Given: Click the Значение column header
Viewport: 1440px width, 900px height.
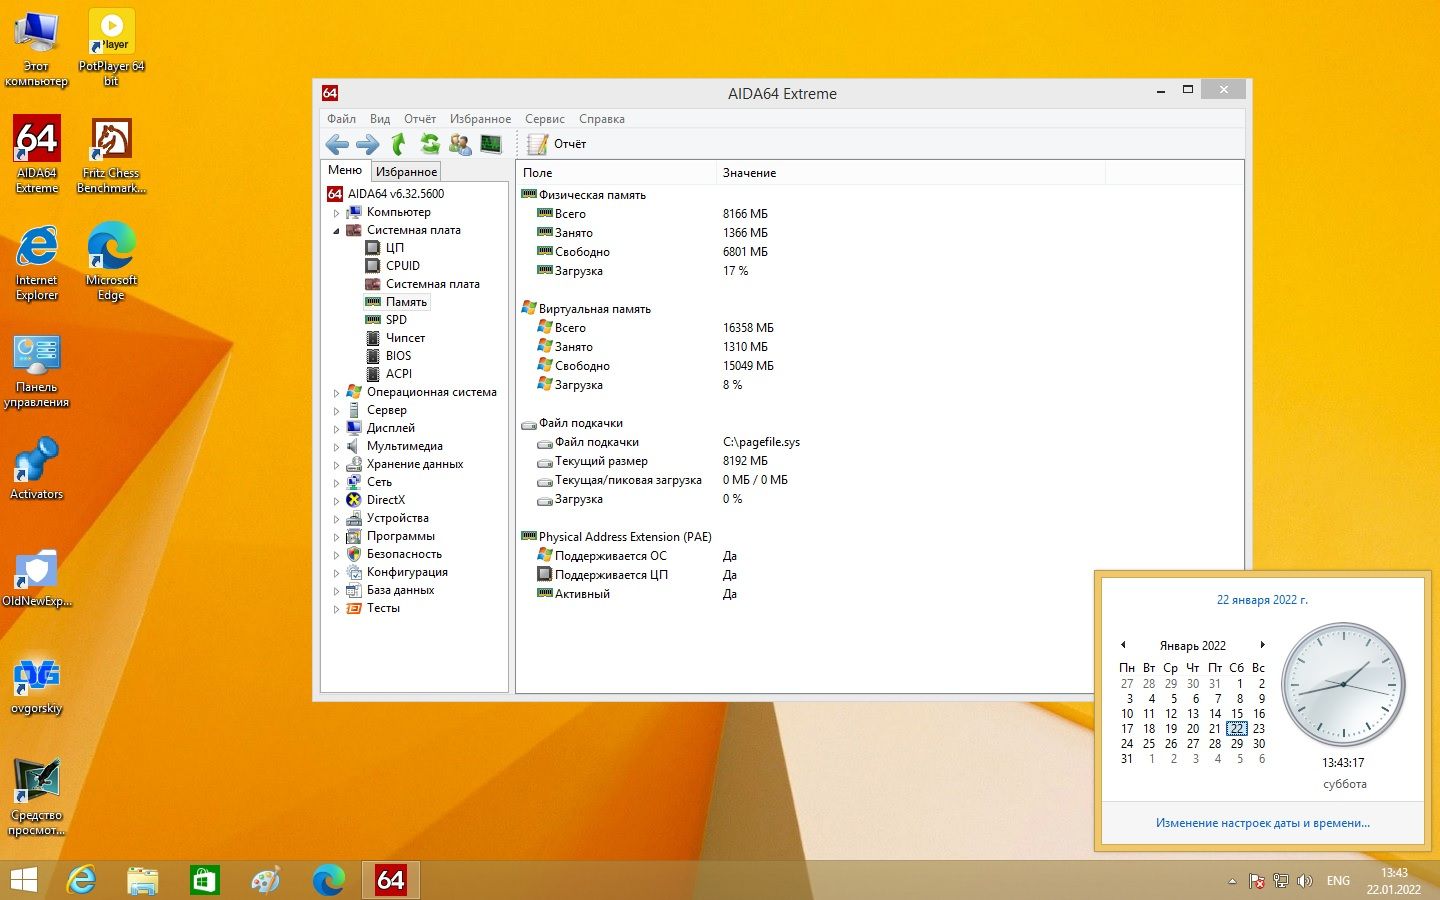Looking at the screenshot, I should [x=911, y=173].
